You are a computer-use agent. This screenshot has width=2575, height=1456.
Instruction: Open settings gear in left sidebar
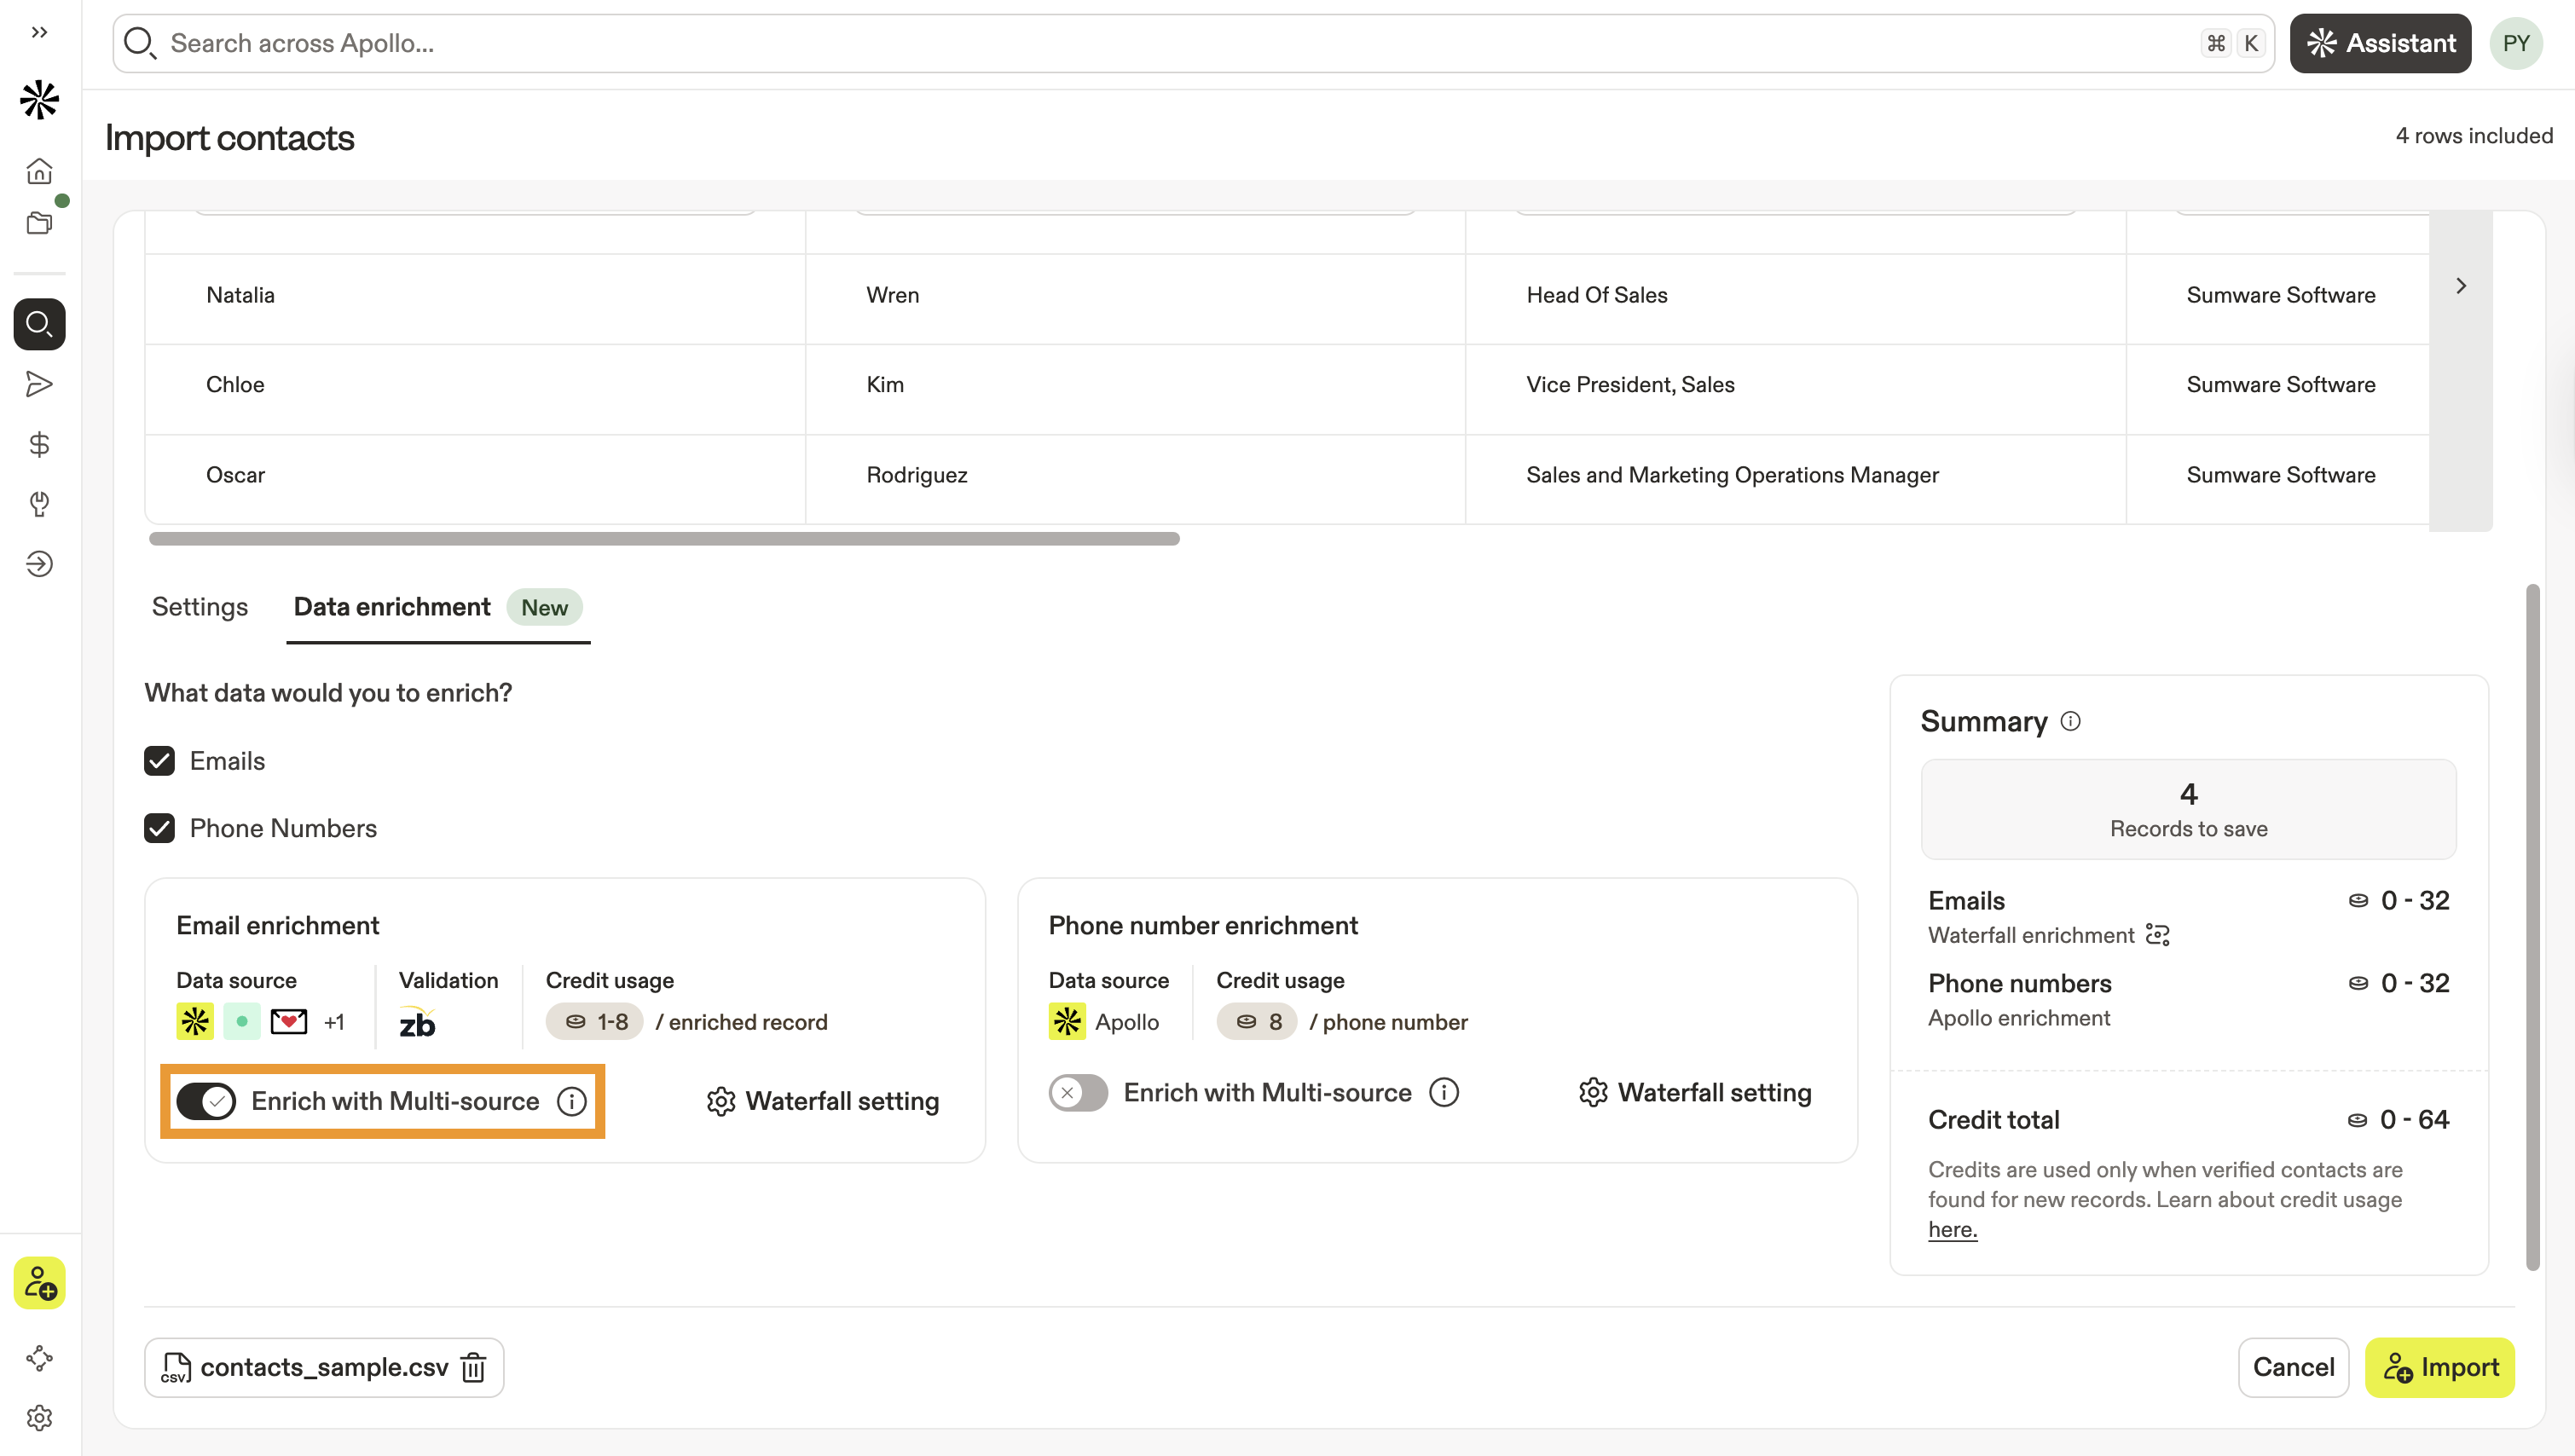pos(39,1418)
